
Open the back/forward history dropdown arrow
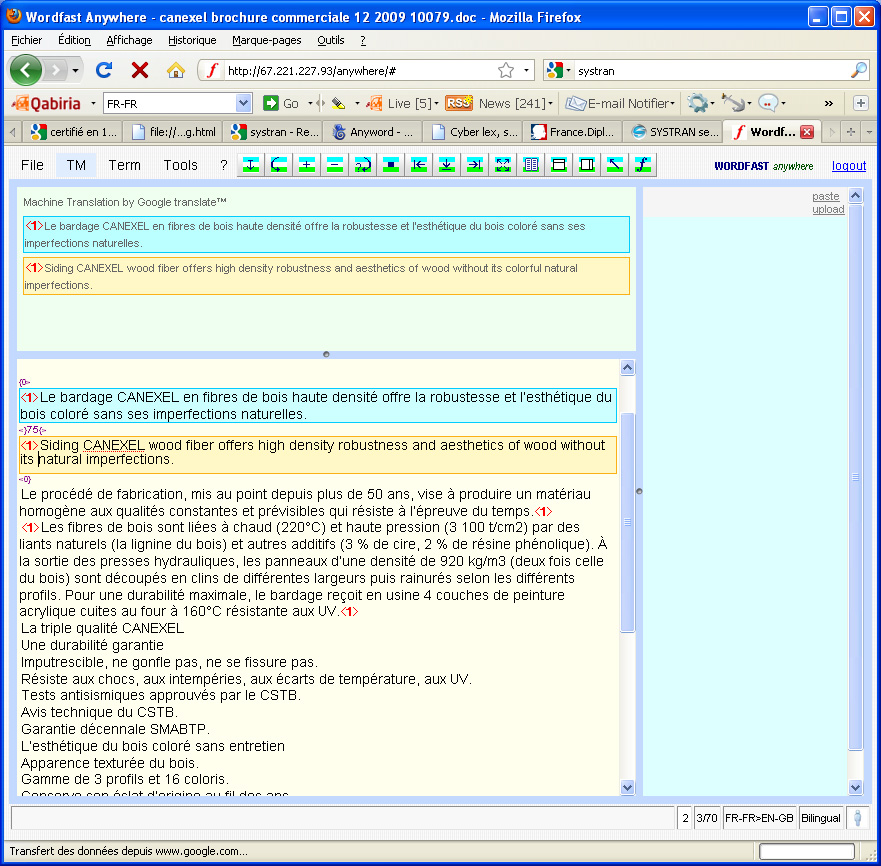click(x=75, y=71)
